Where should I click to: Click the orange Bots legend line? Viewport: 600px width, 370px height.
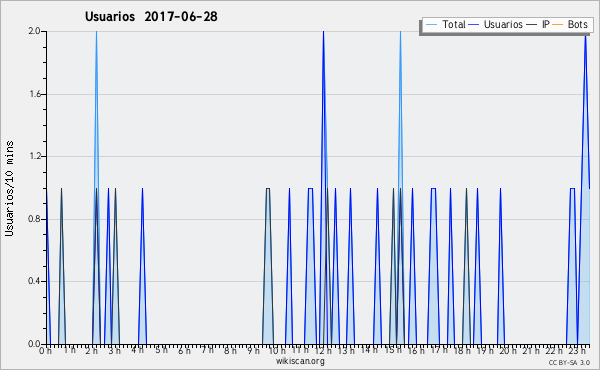tap(558, 25)
